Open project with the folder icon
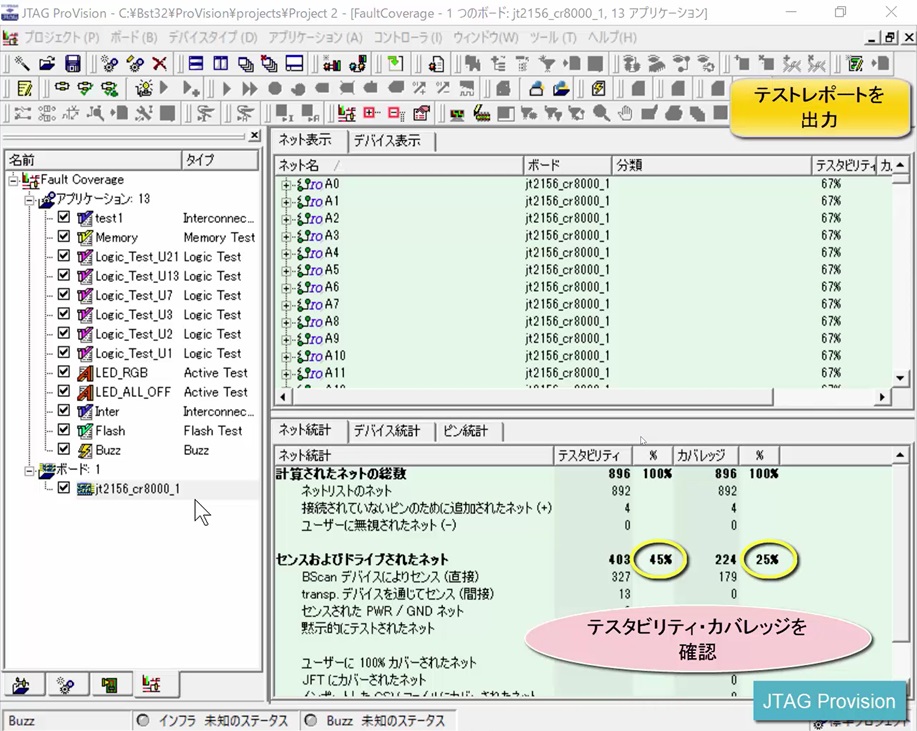 coord(47,63)
